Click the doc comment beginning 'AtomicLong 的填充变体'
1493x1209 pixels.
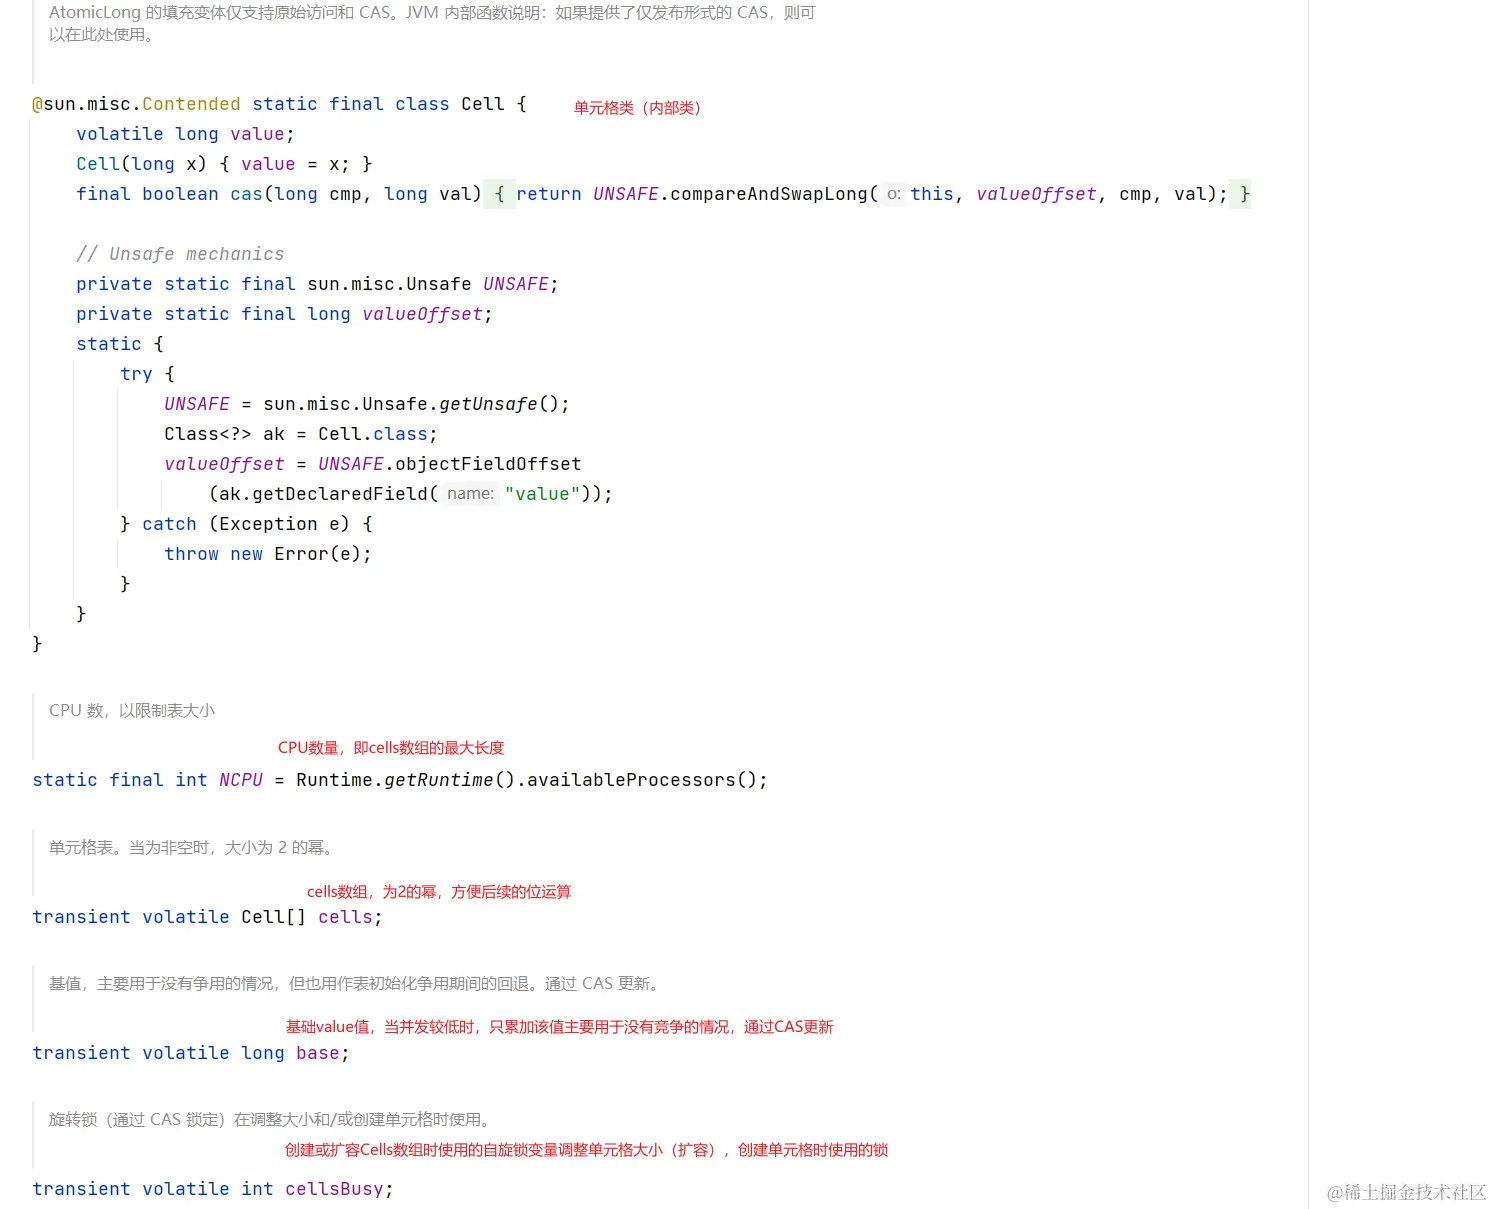(432, 24)
